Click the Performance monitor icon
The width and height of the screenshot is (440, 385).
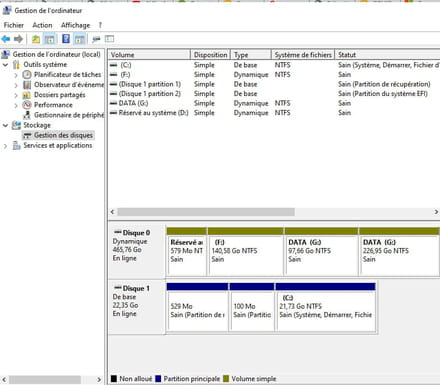pyautogui.click(x=27, y=105)
